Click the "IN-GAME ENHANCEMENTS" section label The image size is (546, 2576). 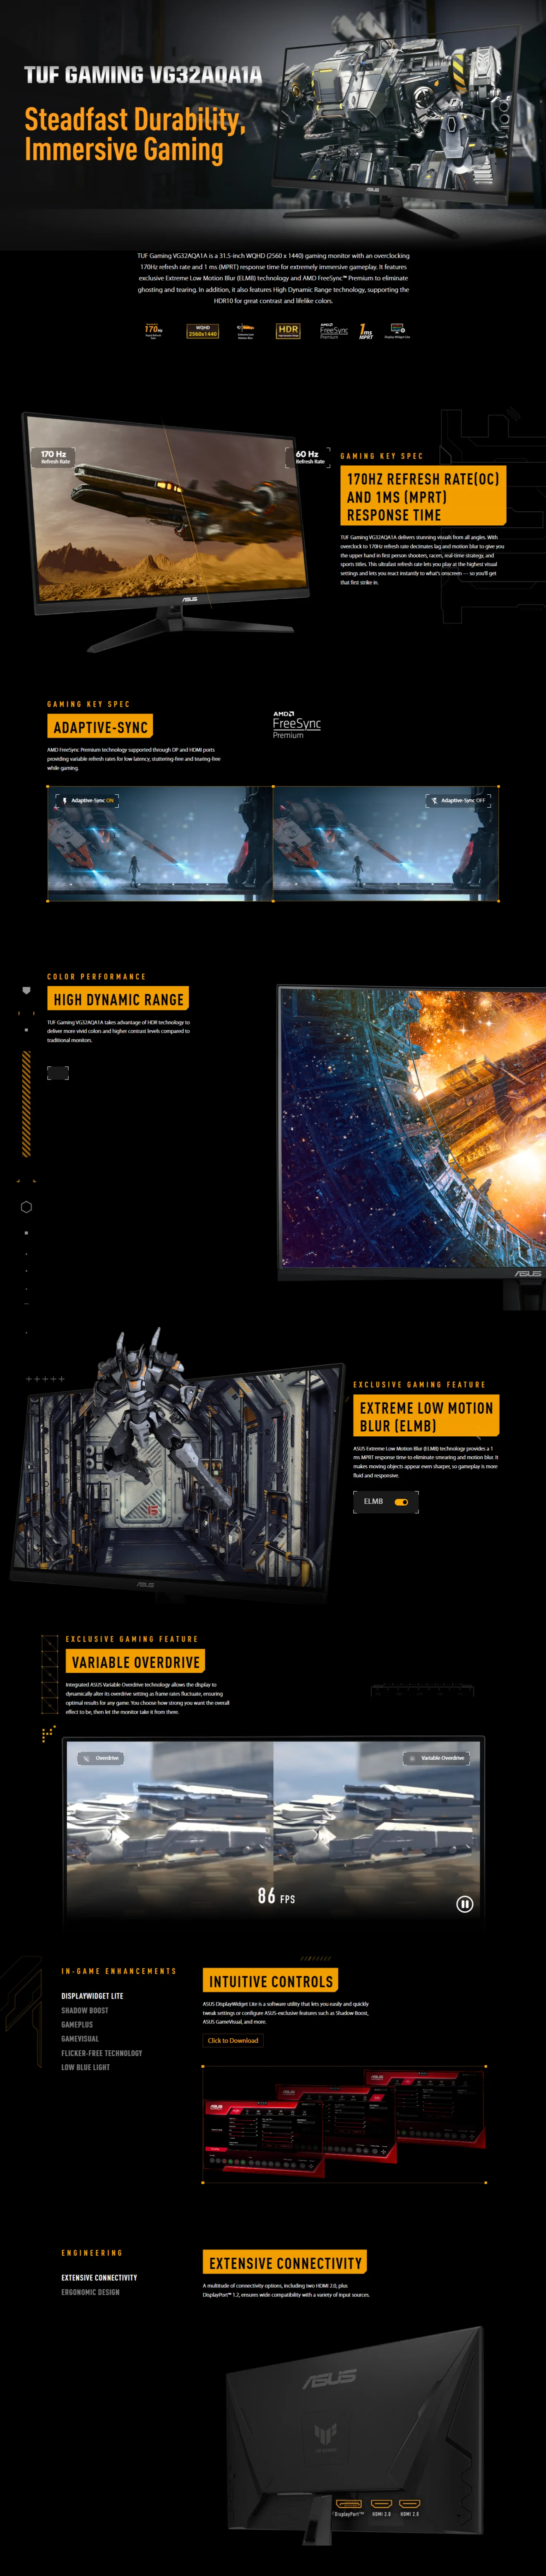click(119, 1971)
